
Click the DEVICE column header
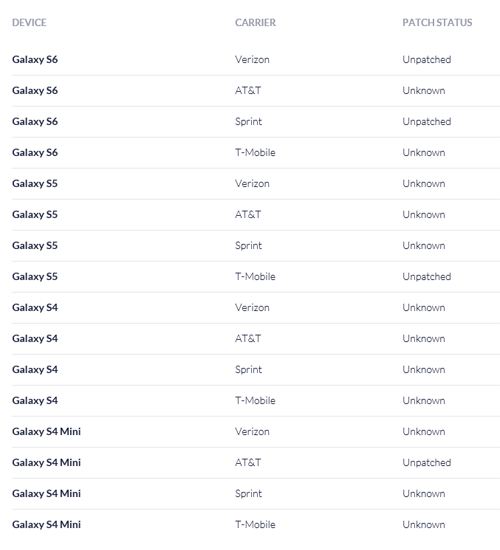tap(29, 23)
